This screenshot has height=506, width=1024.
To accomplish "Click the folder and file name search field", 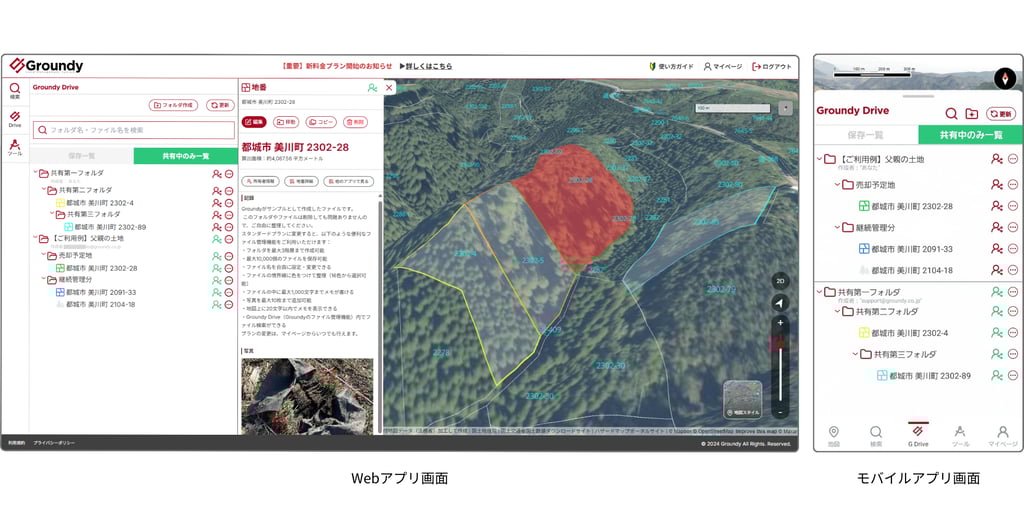I will [134, 130].
